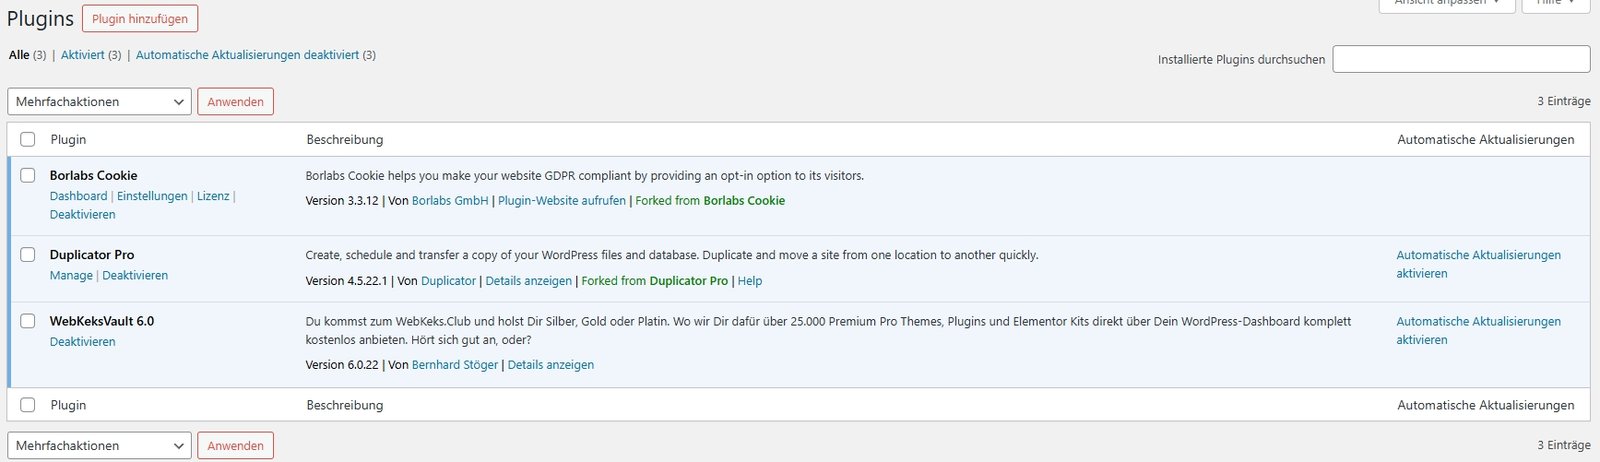The width and height of the screenshot is (1600, 462).
Task: Open Borlabs Cookie Einstellungen link
Action: coord(152,196)
